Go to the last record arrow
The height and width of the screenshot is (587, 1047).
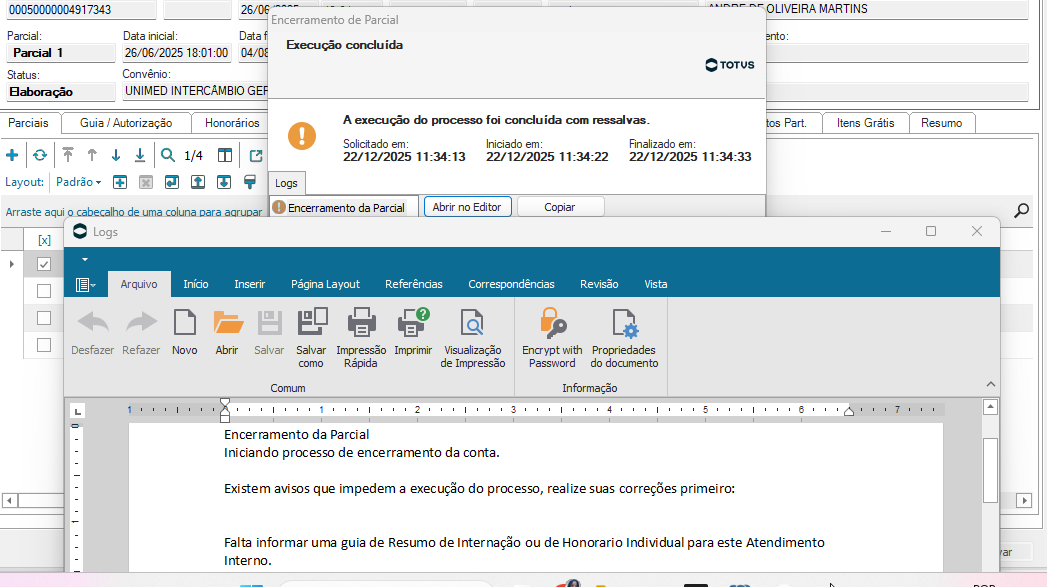click(140, 156)
